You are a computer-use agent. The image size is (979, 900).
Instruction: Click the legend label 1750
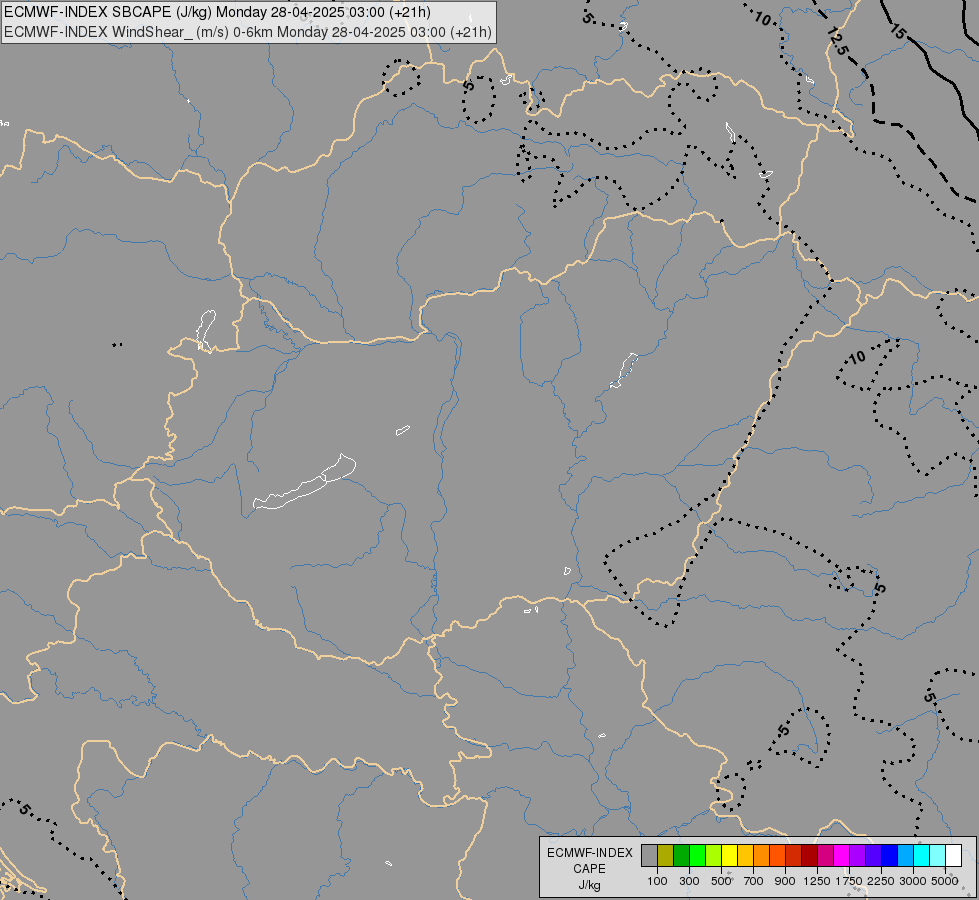coord(849,881)
